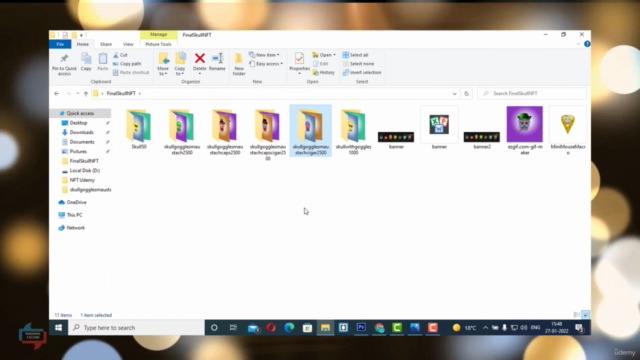Switch to the Home ribbon tab
The image size is (640, 360).
click(82, 44)
